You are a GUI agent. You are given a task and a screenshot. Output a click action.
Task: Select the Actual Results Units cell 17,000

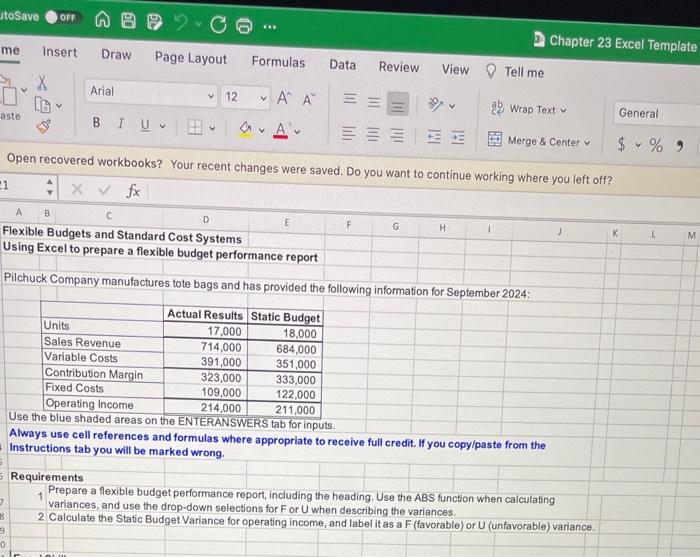(x=205, y=331)
